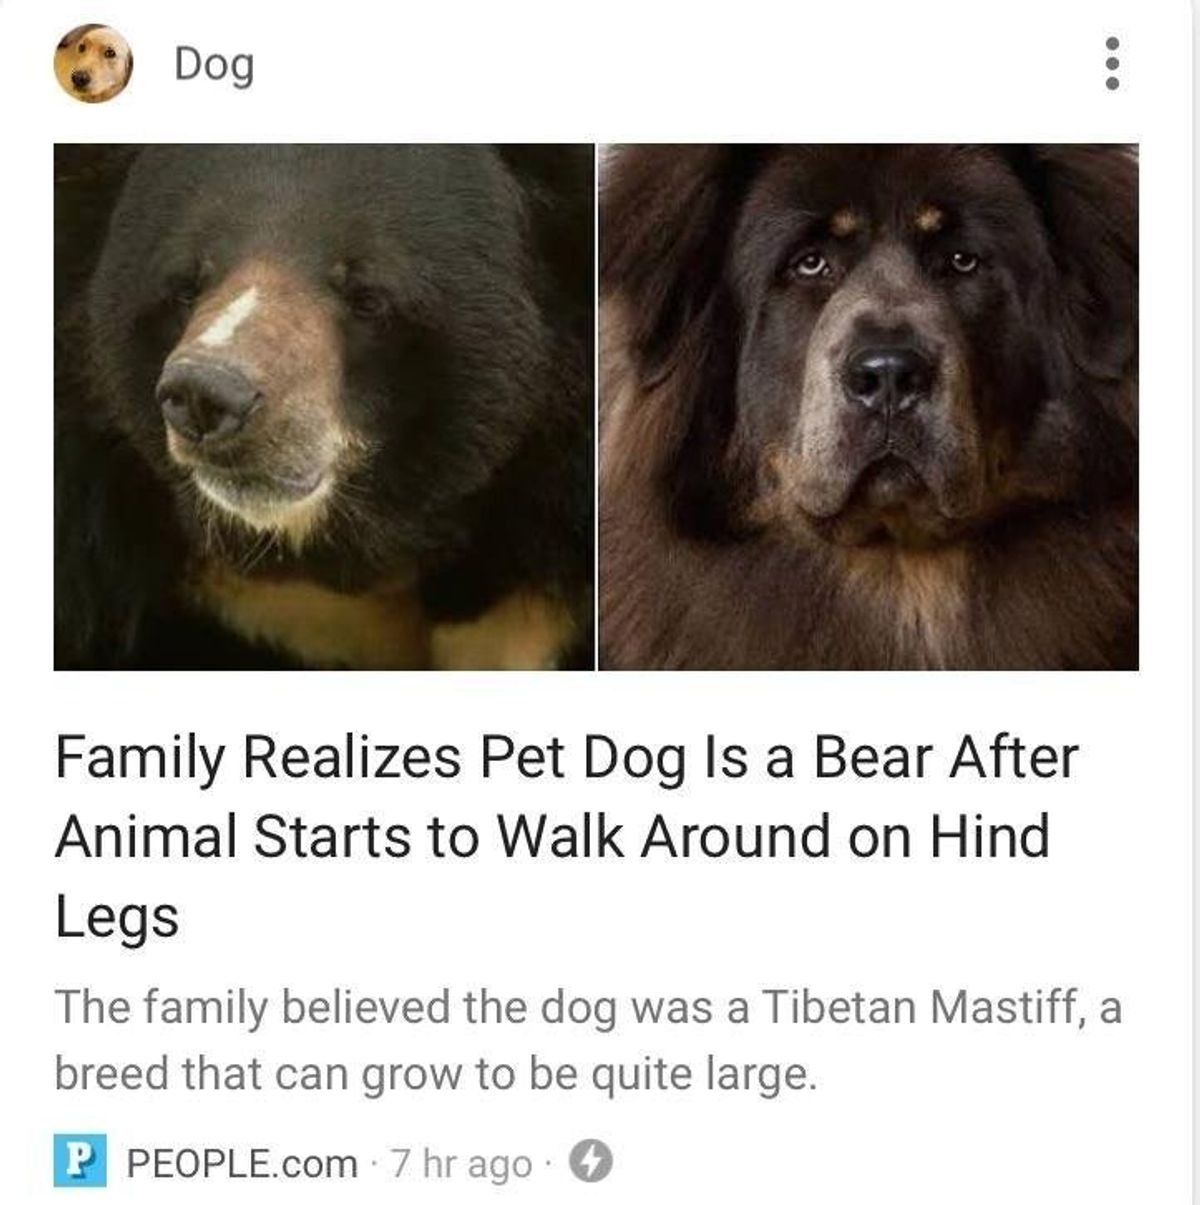Click the word 'Legs' in the headline
Image resolution: width=1200 pixels, height=1205 pixels.
pos(117,919)
